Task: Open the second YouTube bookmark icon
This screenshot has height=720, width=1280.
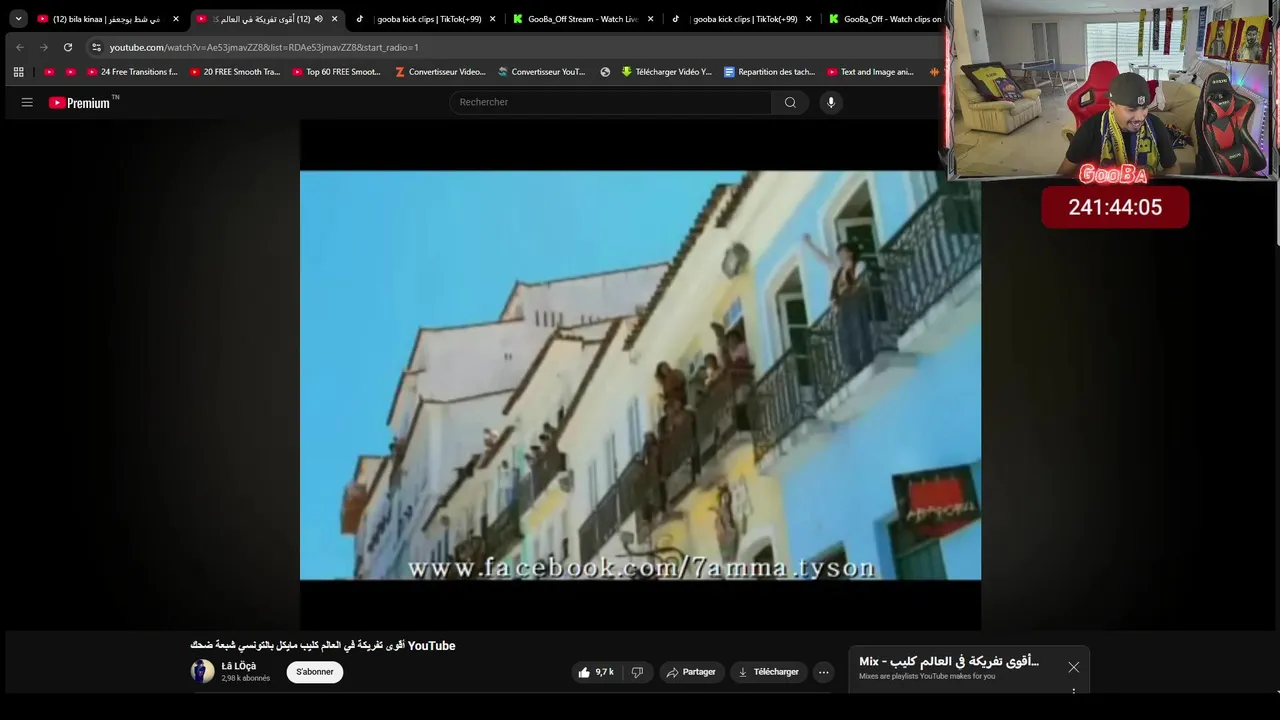Action: coord(70,72)
